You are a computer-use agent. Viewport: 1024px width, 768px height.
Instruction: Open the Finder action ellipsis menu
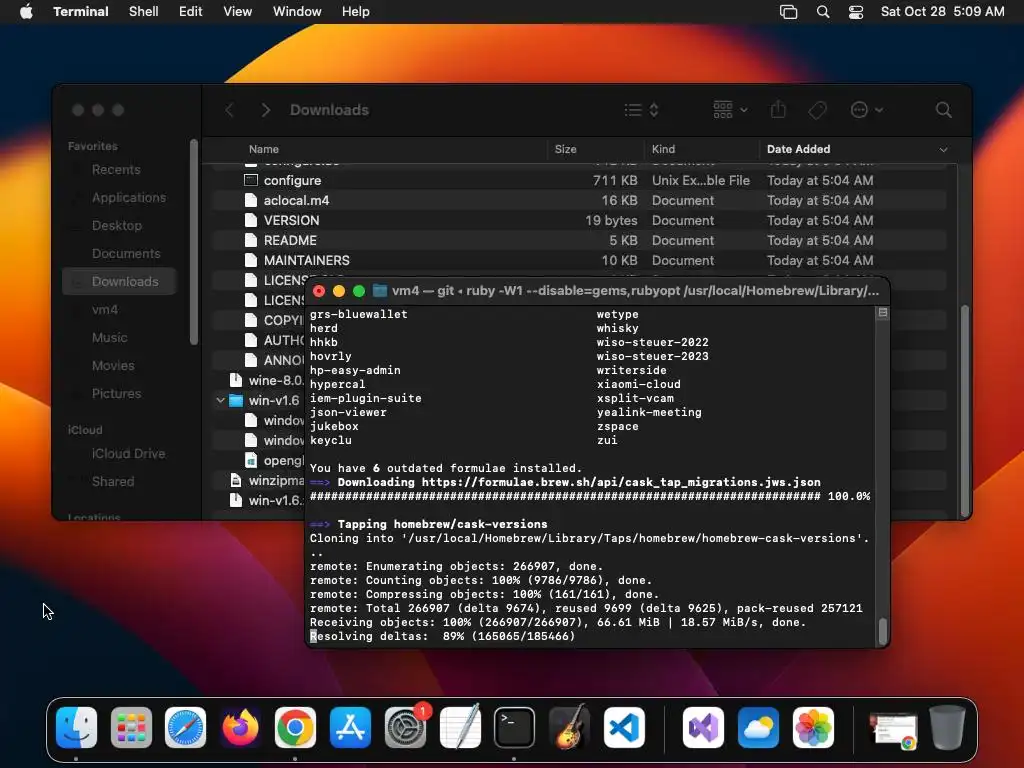(867, 110)
